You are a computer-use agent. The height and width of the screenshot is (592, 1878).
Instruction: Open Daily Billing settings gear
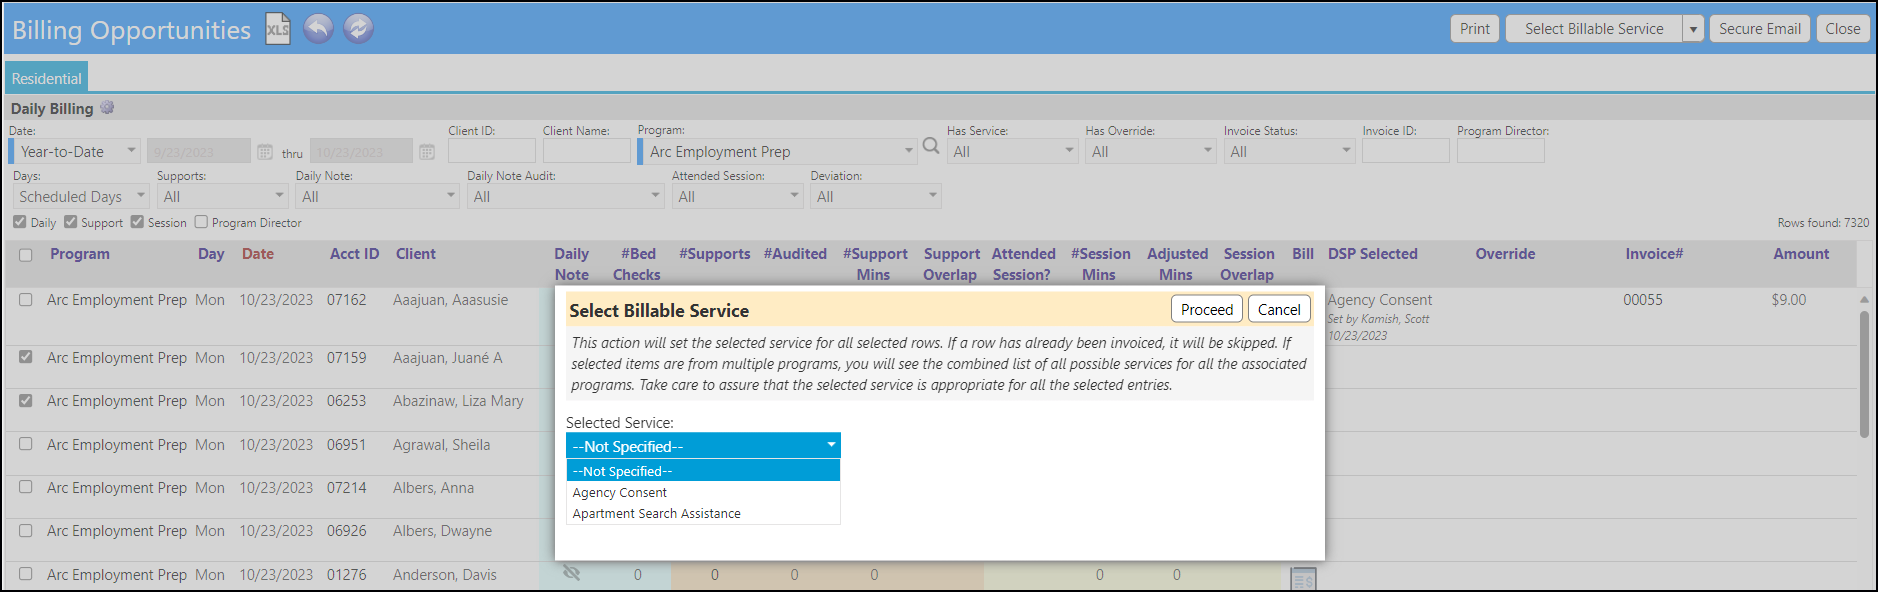click(107, 108)
